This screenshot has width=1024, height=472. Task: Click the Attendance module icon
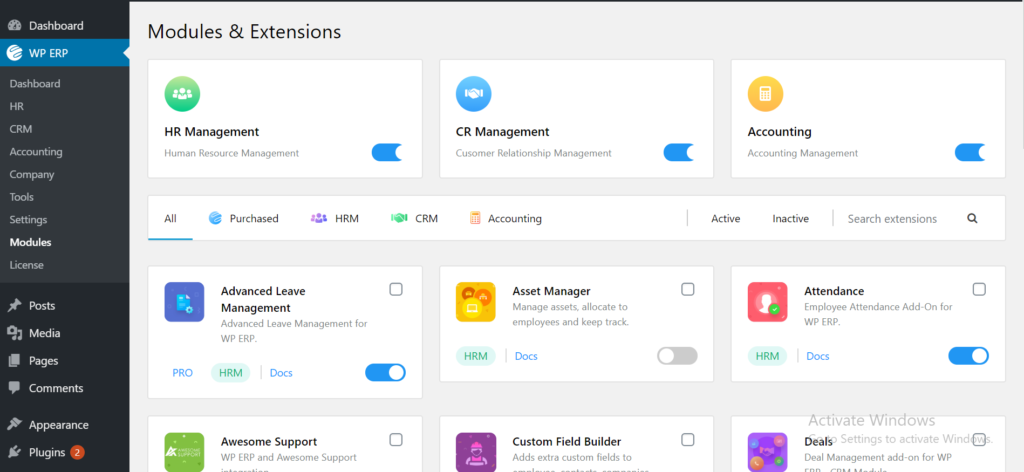click(x=767, y=302)
